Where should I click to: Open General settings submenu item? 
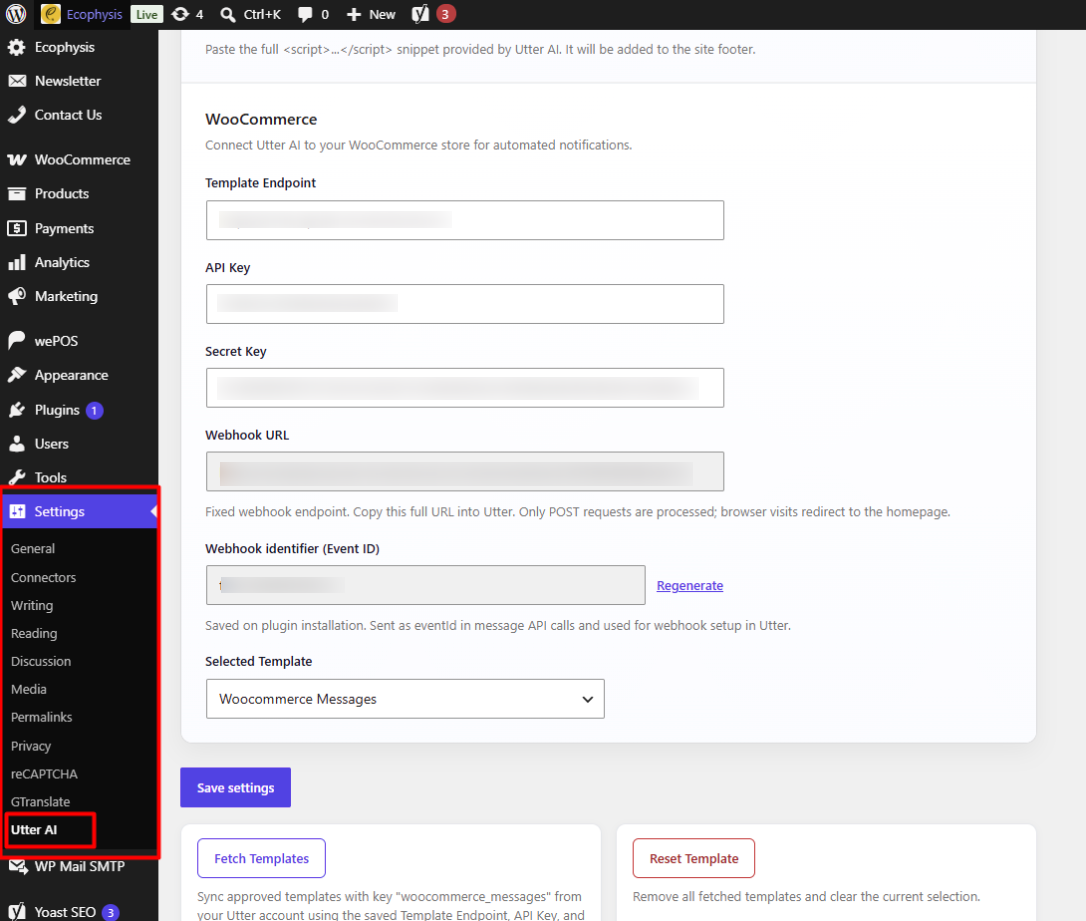[33, 548]
